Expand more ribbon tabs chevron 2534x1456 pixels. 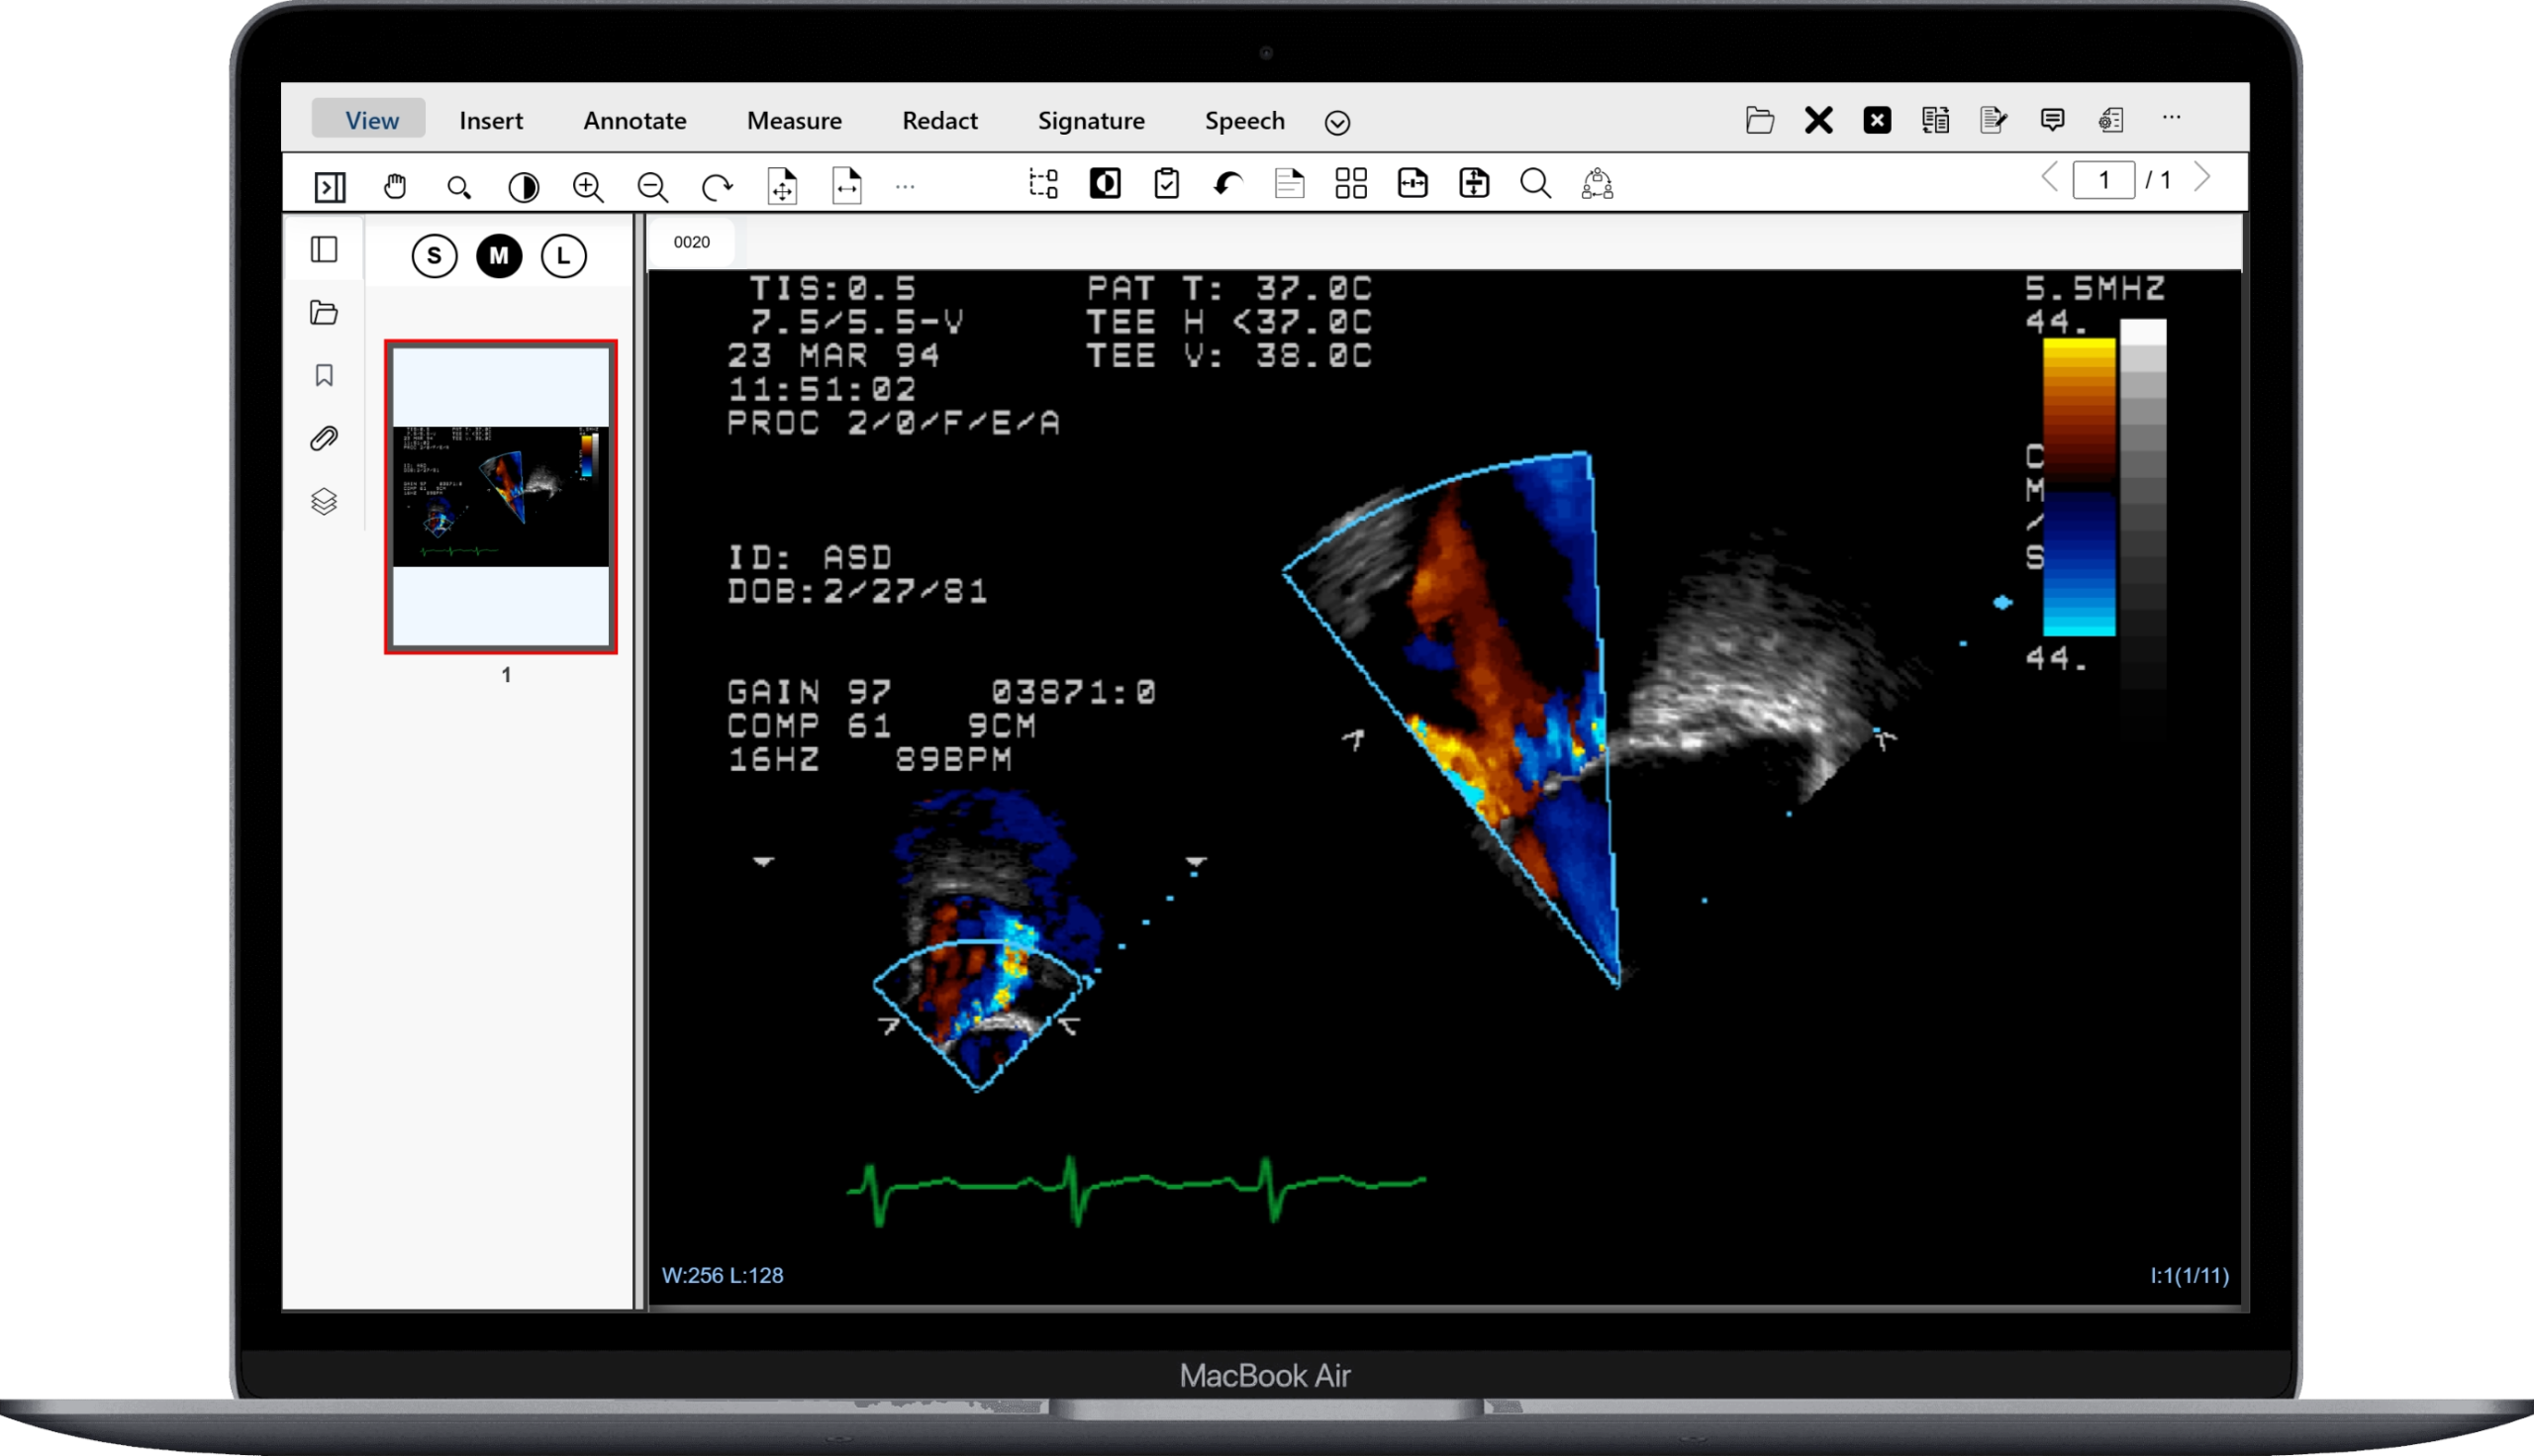[1337, 122]
